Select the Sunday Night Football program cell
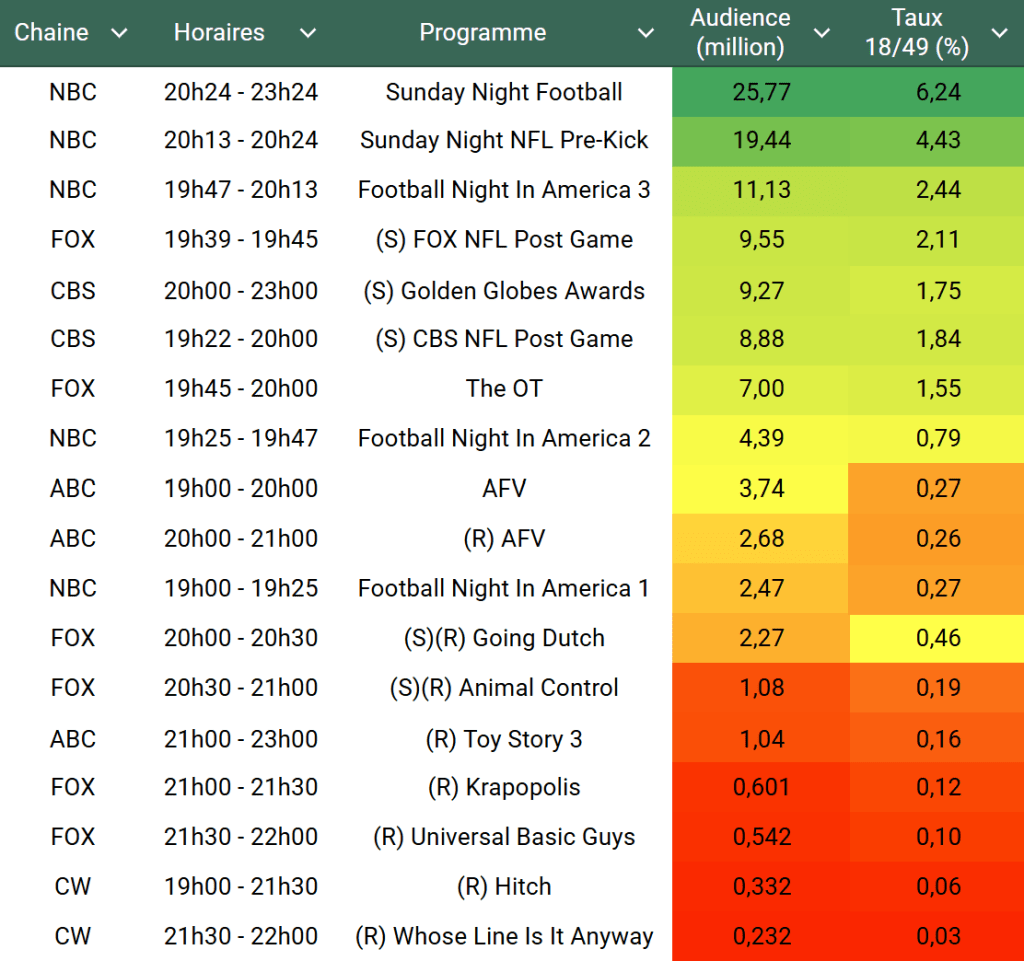 coord(504,92)
